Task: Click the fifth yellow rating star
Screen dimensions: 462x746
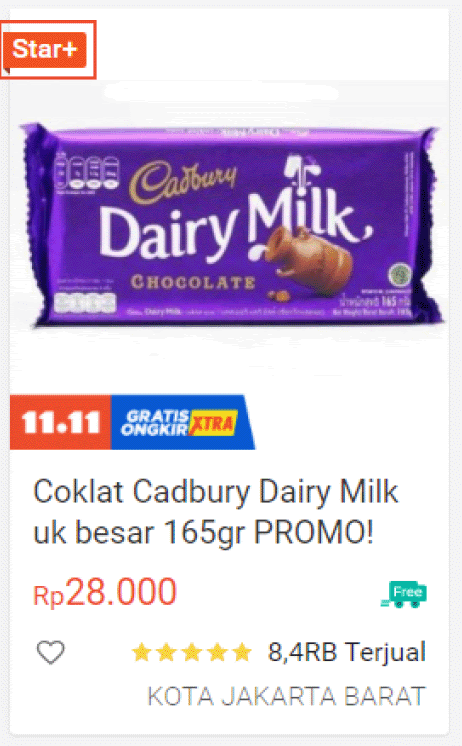Action: 242,652
